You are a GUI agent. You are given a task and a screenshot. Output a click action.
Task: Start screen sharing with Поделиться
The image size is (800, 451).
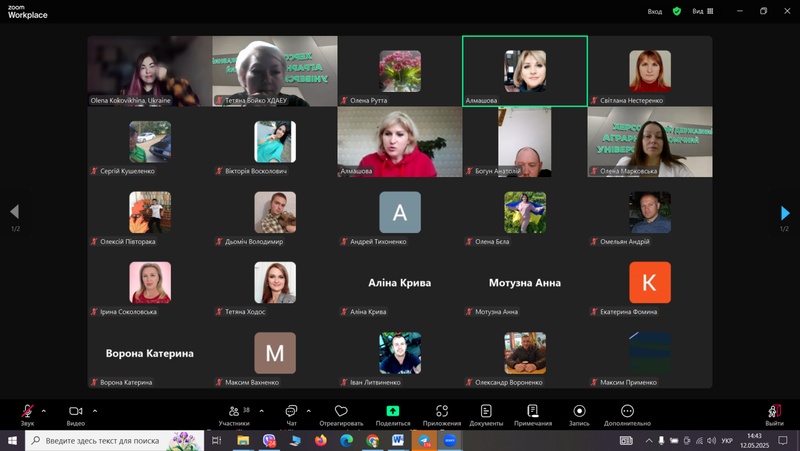[x=393, y=415]
